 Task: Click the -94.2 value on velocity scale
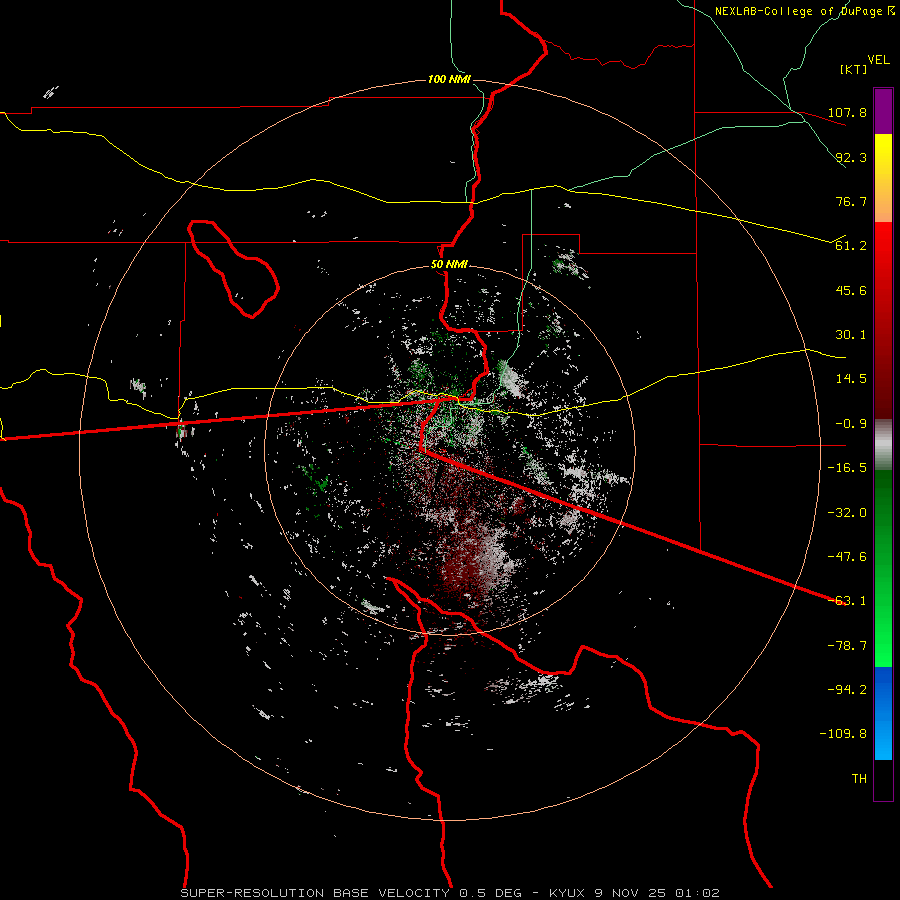847,690
